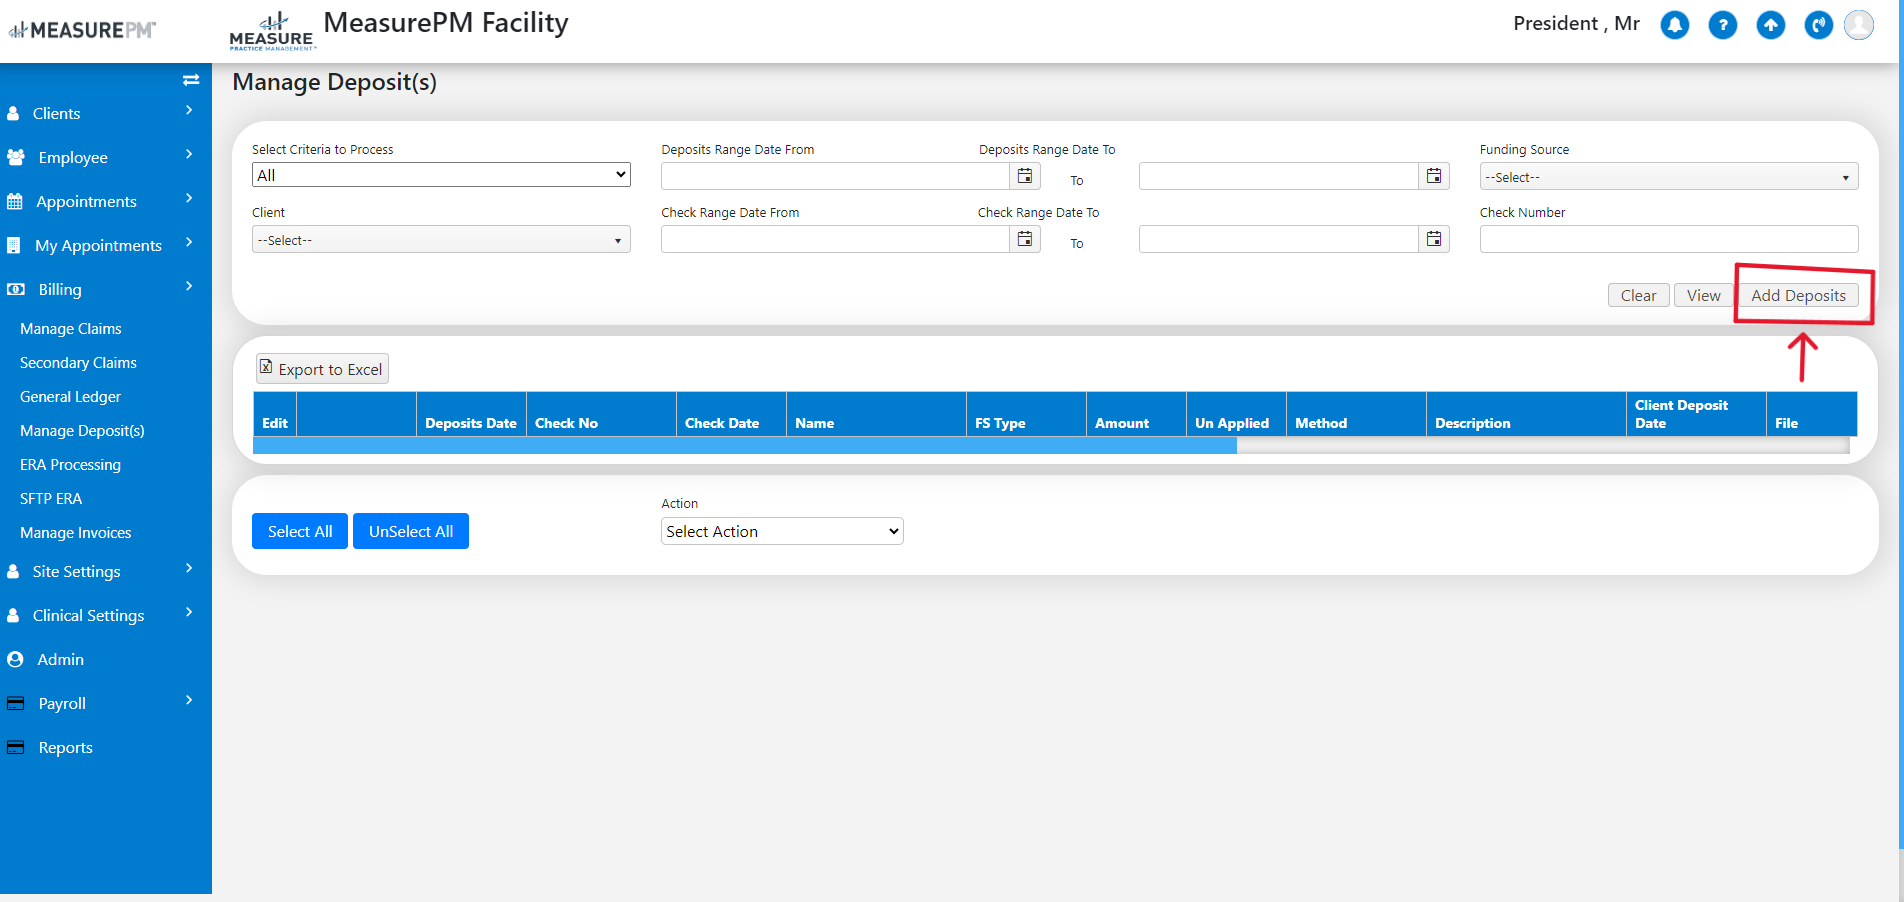Screen dimensions: 1904x902
Task: Open Manage Deposit(s) menu item
Action: (82, 431)
